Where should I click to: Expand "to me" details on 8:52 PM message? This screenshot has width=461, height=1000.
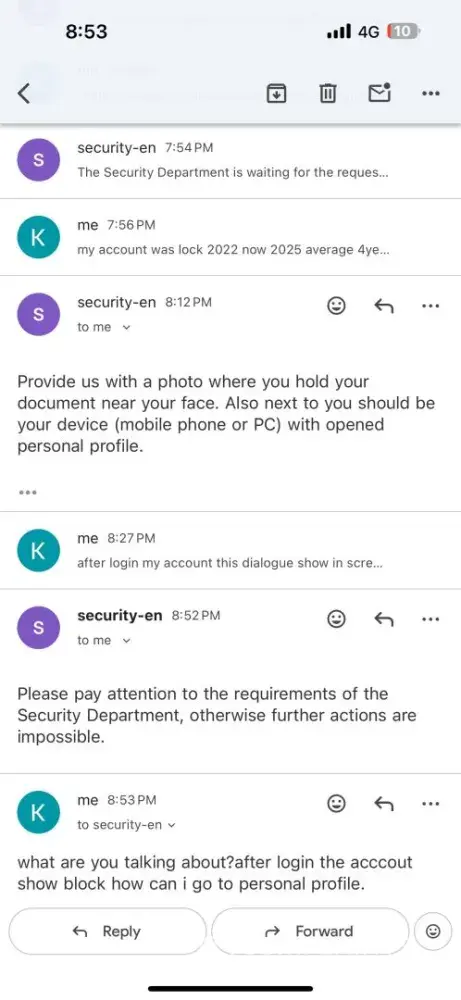[x=104, y=640]
